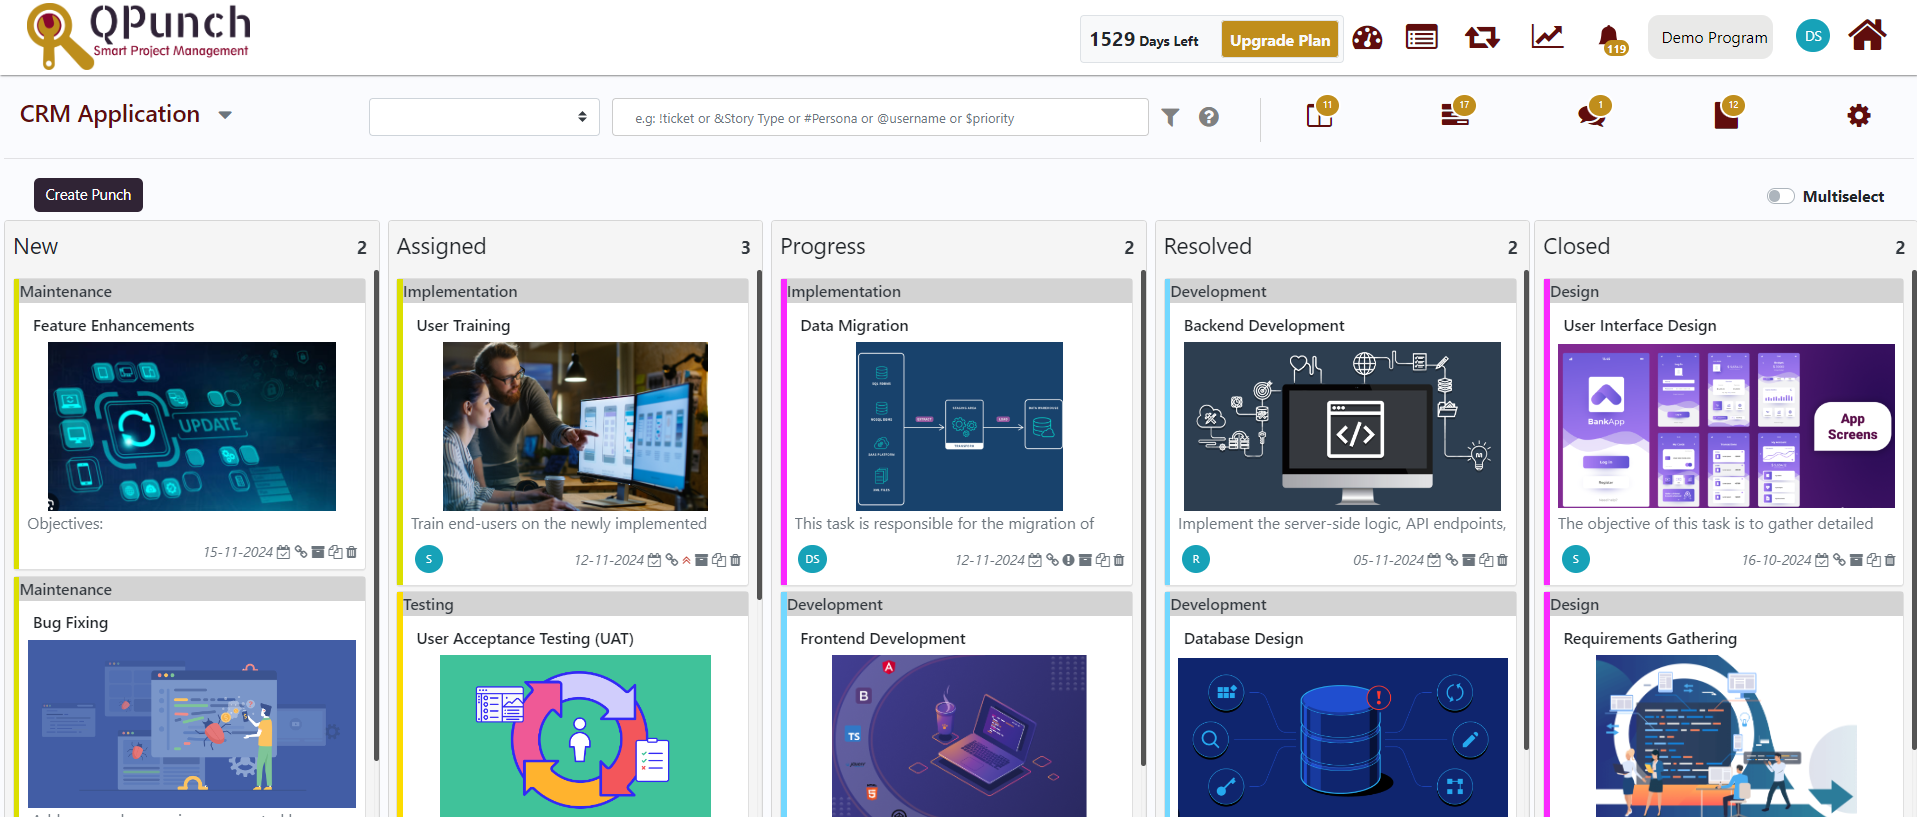Open the DS user profile avatar

[1812, 37]
